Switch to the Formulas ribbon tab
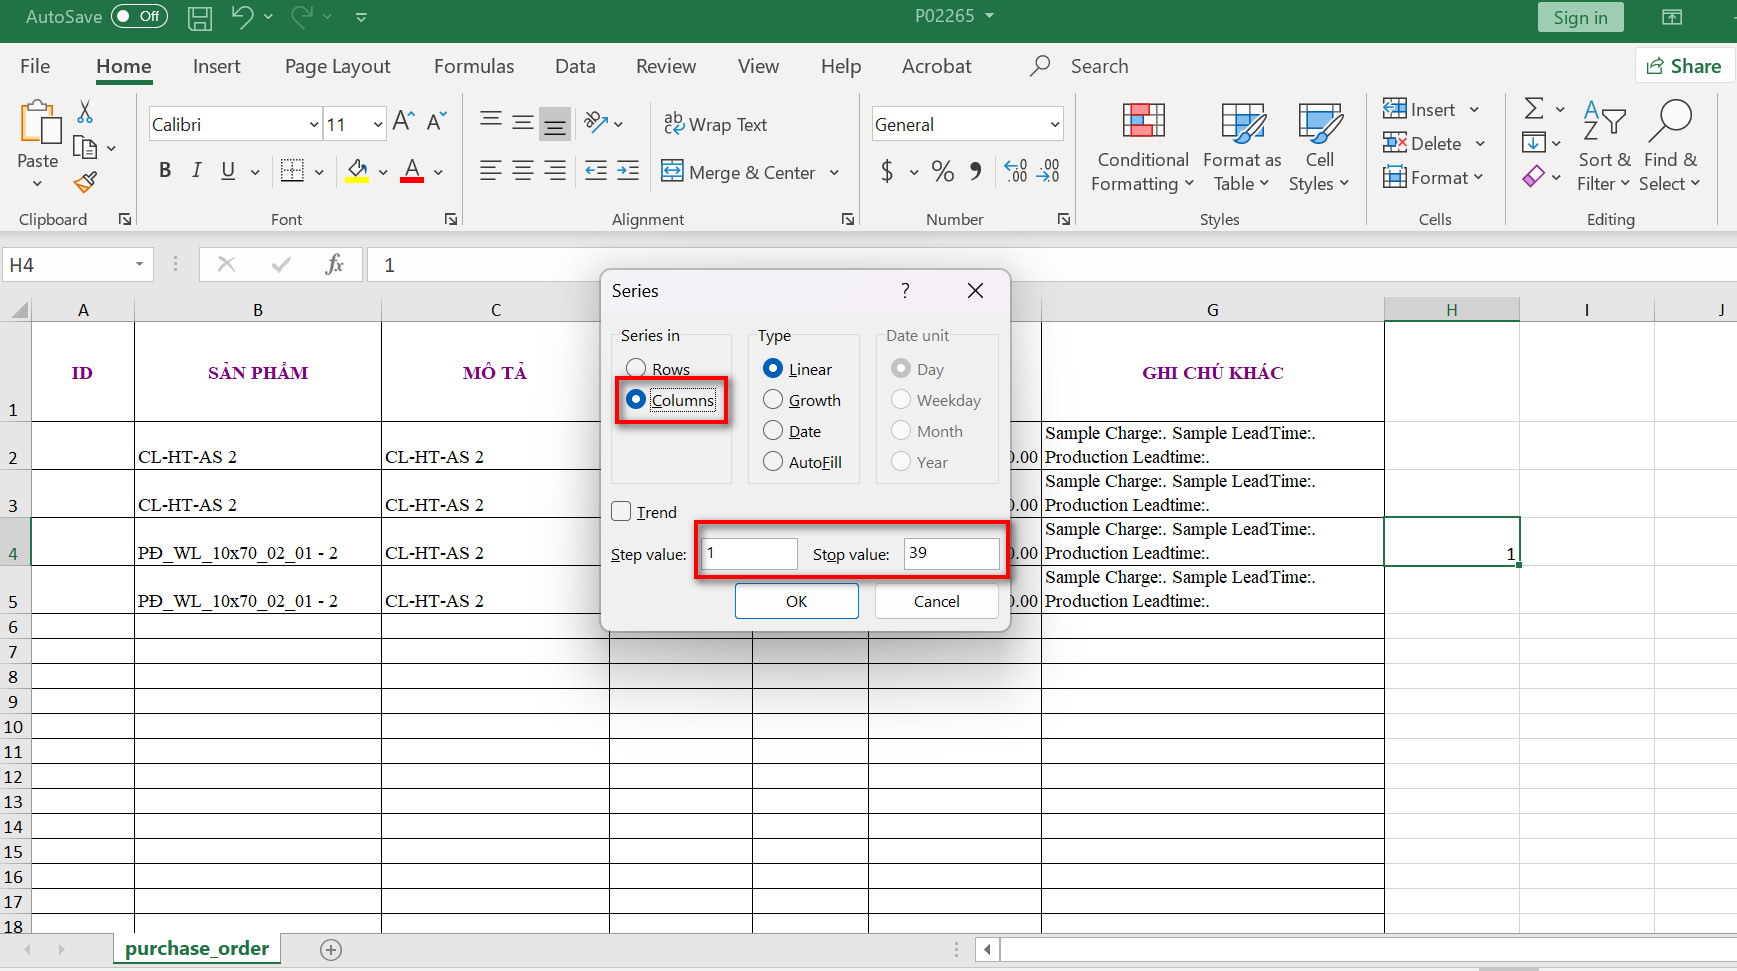This screenshot has height=971, width=1737. [x=473, y=66]
